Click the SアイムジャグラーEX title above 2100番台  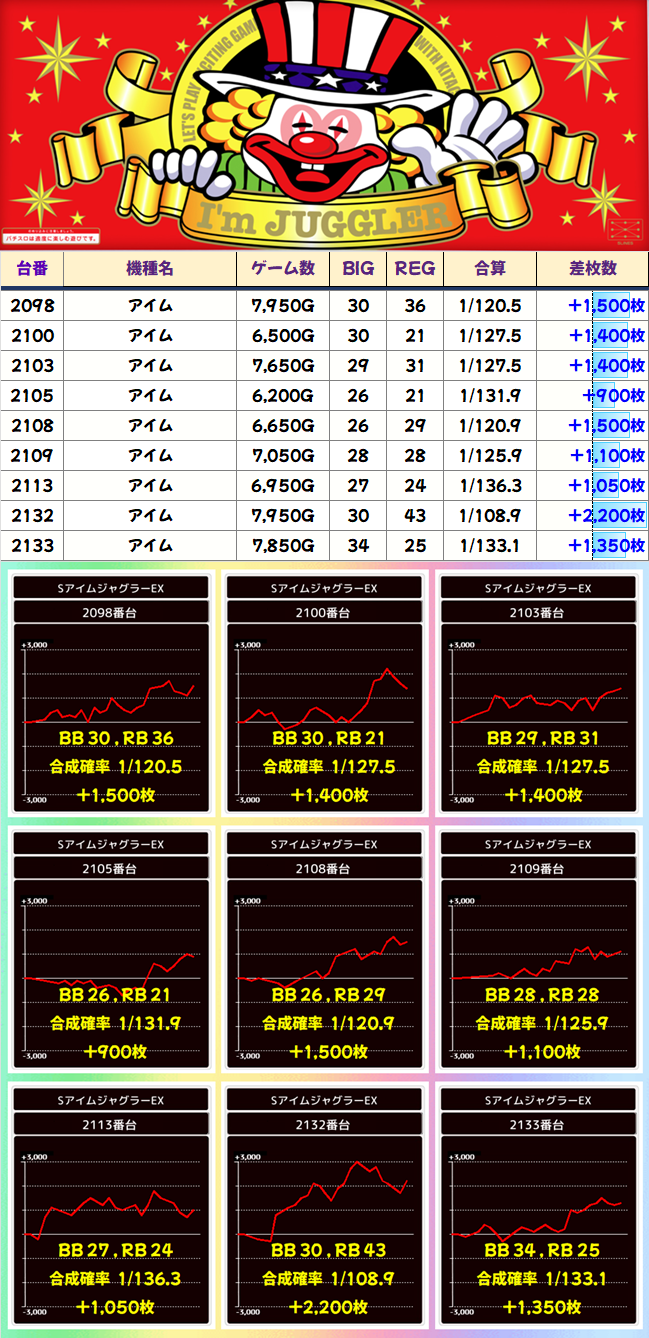pyautogui.click(x=324, y=588)
